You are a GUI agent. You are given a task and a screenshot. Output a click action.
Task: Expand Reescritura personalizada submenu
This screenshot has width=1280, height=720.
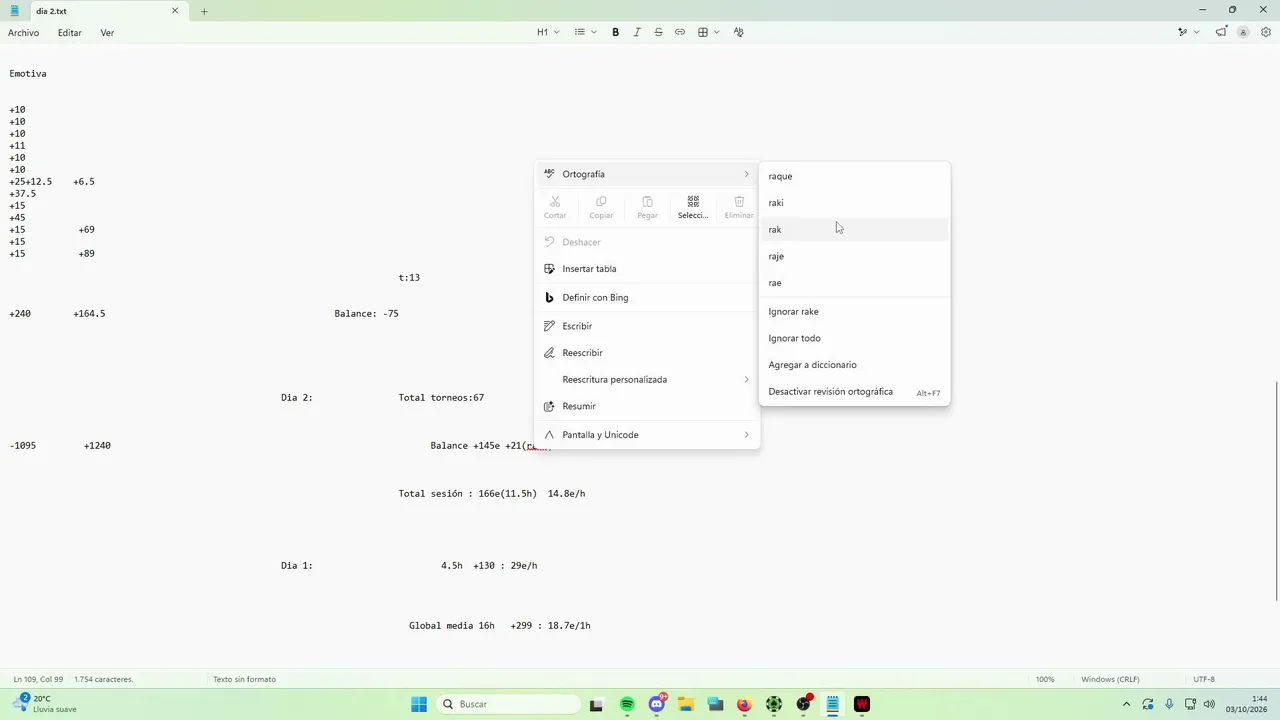[x=647, y=380]
